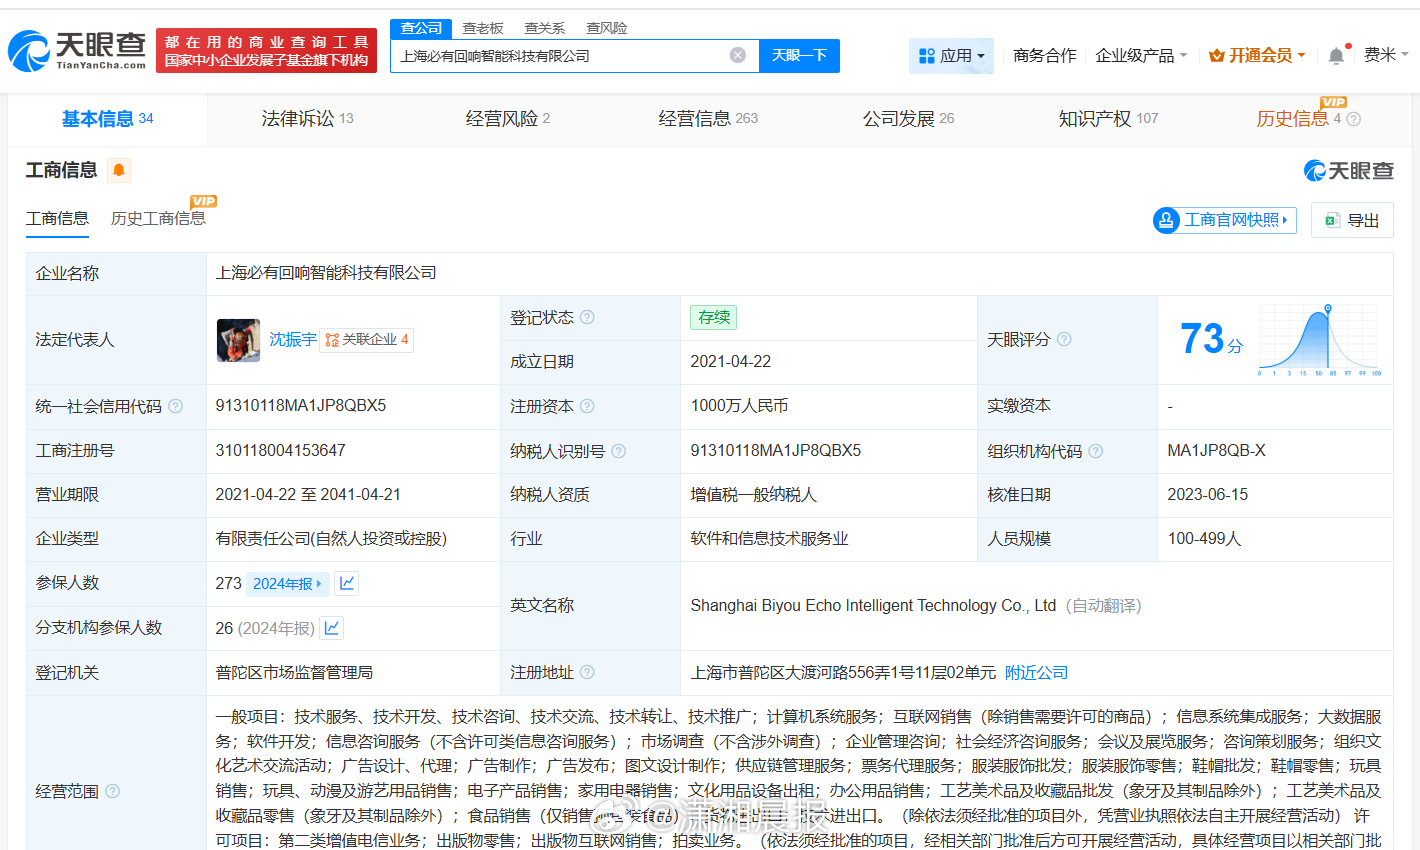Click the Tianyancha logo in header

pos(78,50)
